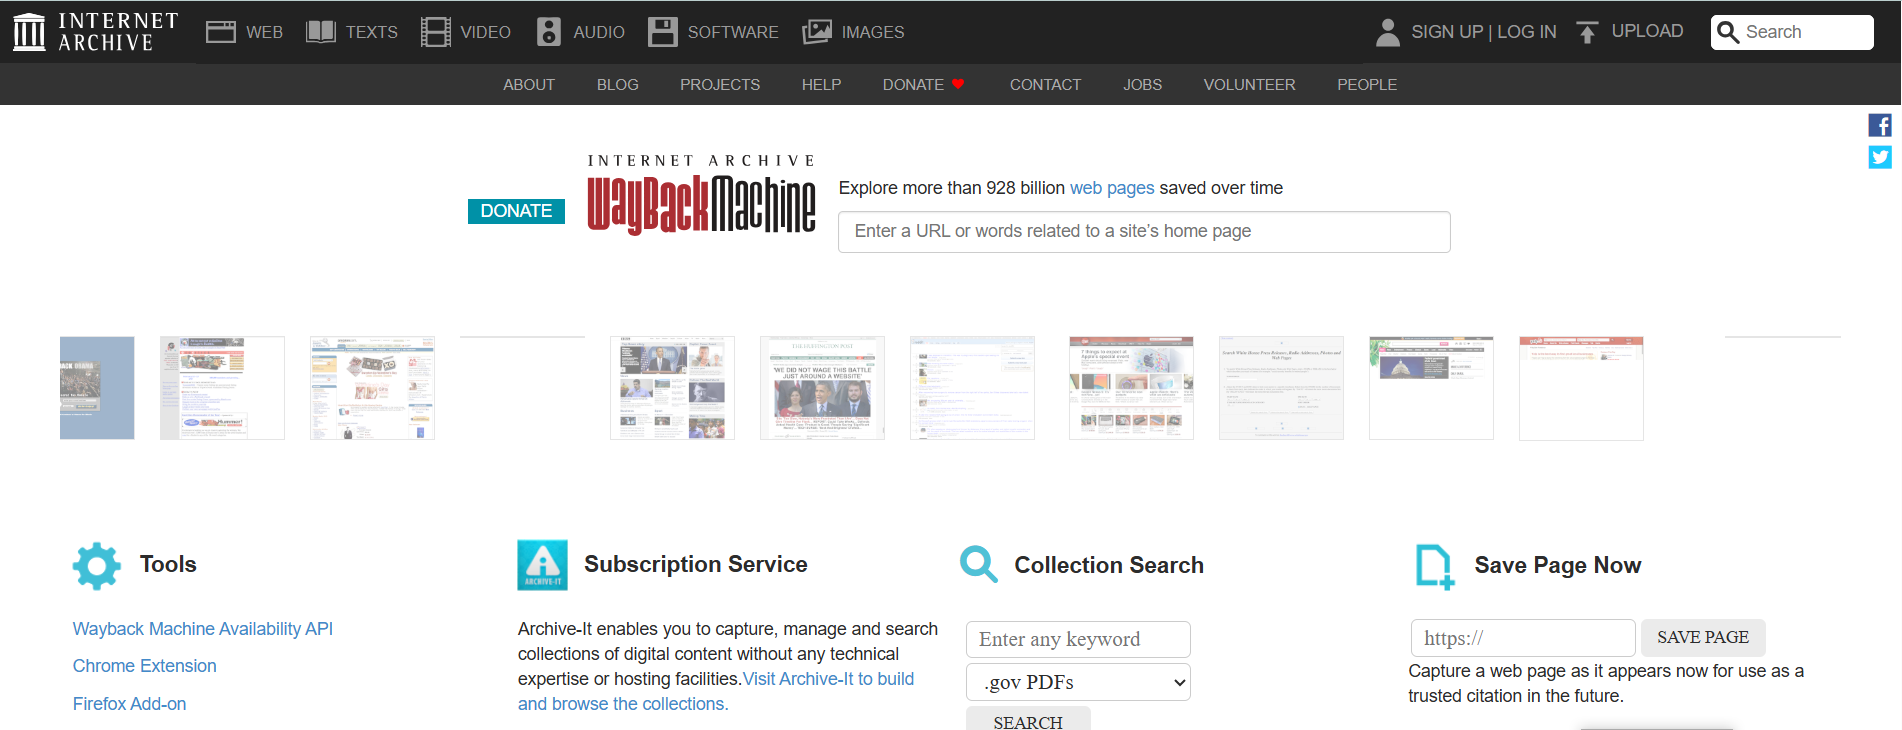
Task: Open the Web section icon
Action: [x=220, y=32]
